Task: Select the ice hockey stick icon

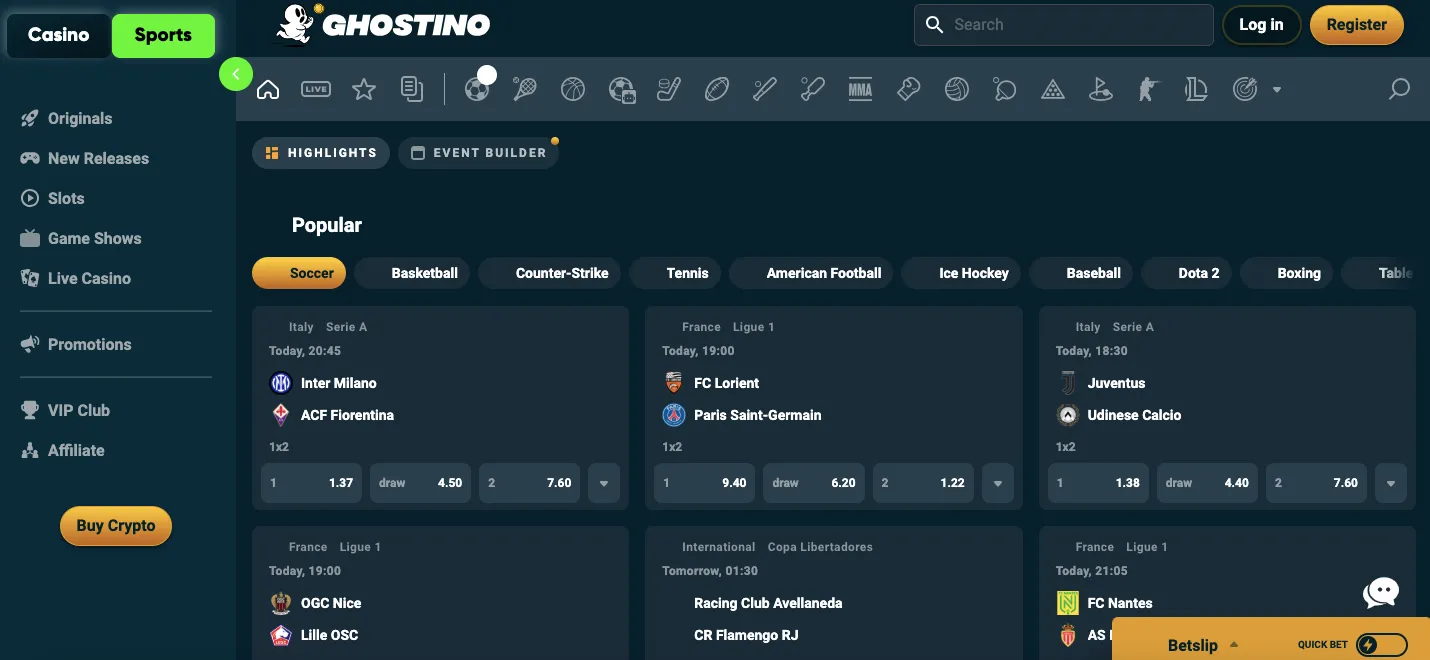Action: coord(669,90)
